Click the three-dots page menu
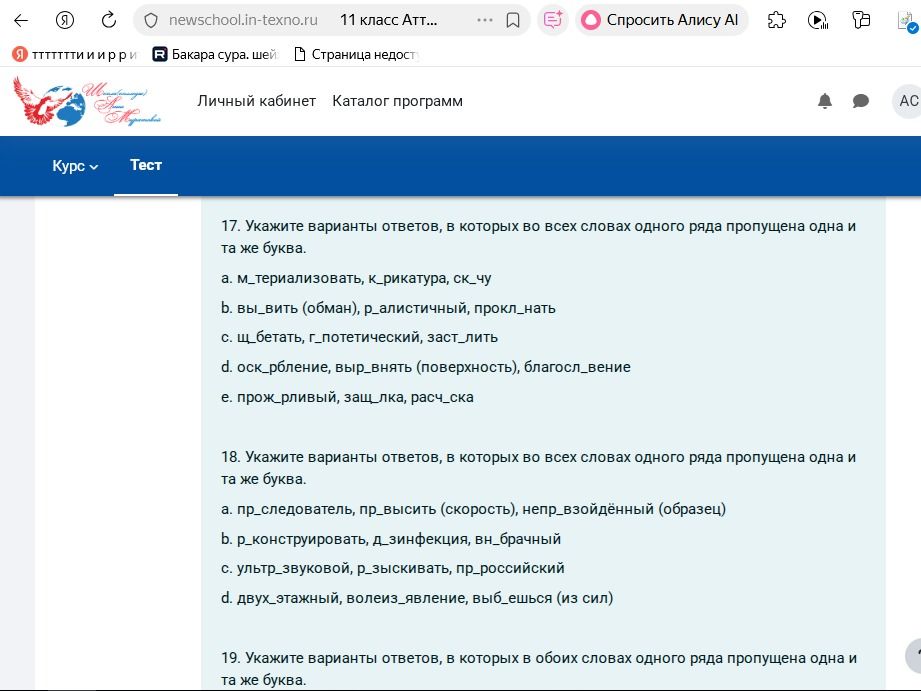 point(485,21)
